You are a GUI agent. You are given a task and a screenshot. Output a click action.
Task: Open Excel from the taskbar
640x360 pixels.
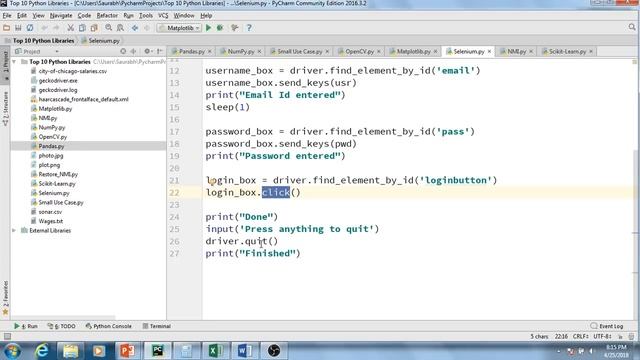(215, 351)
